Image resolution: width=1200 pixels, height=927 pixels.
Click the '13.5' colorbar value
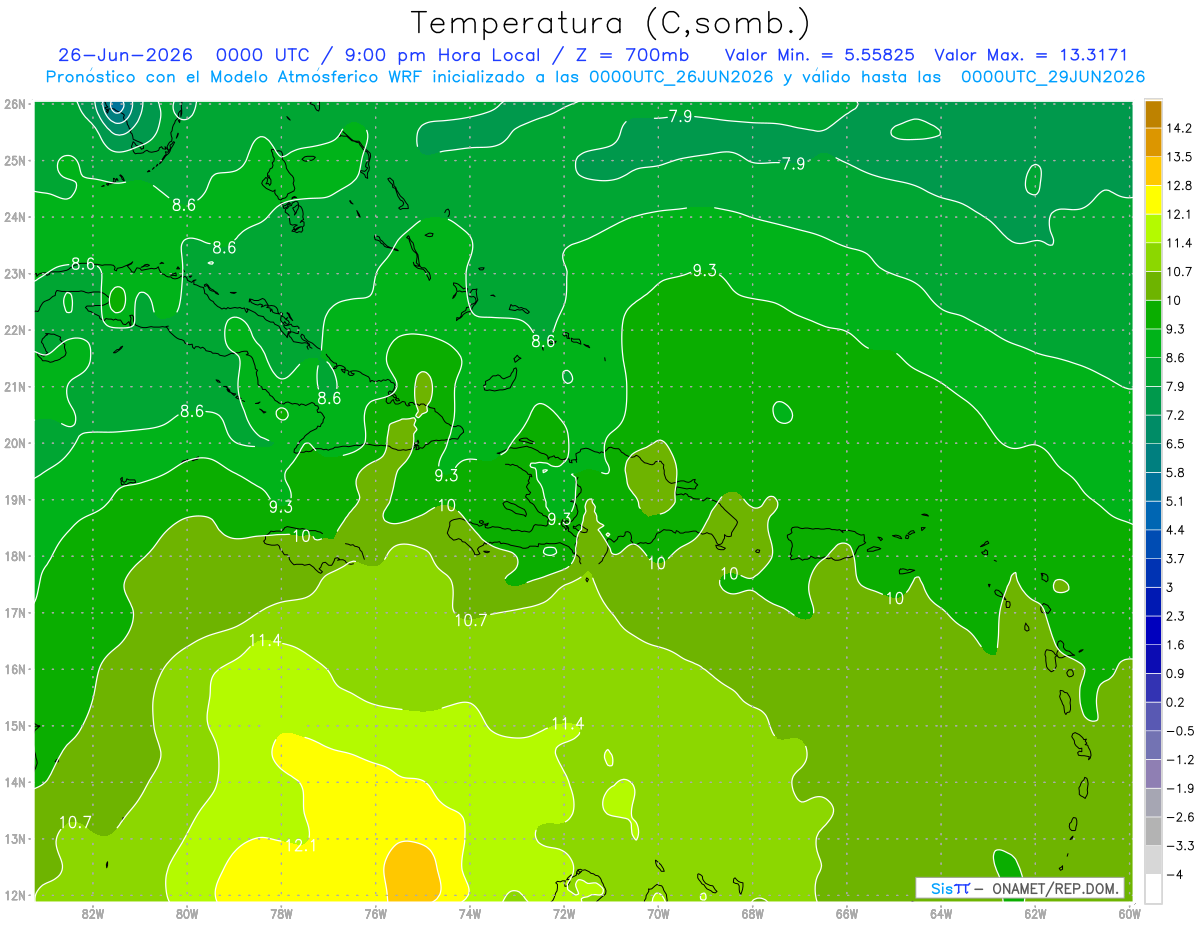1180,157
